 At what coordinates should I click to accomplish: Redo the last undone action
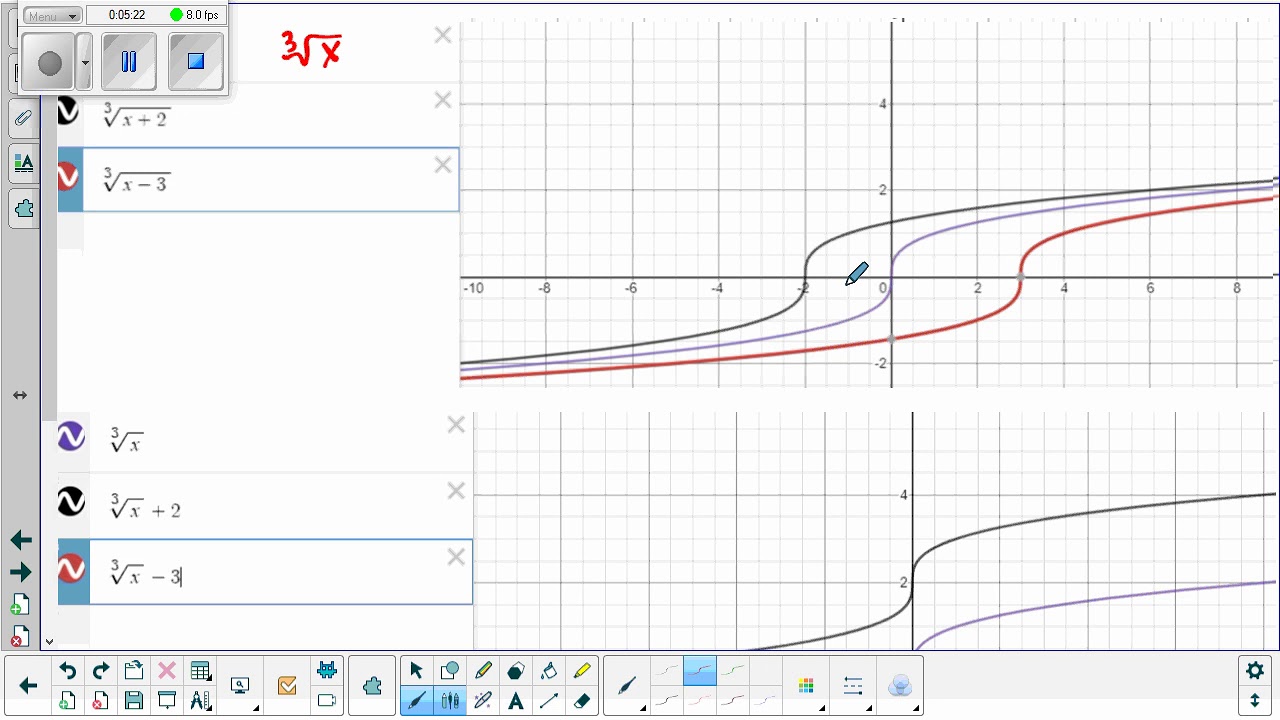tap(100, 671)
